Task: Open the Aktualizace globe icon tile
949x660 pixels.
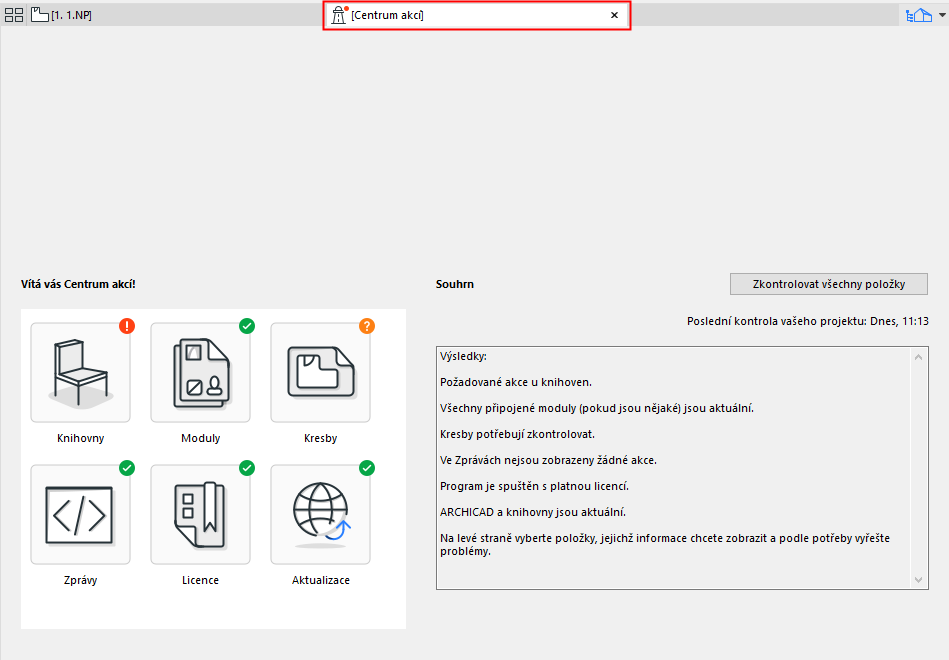Action: (320, 515)
